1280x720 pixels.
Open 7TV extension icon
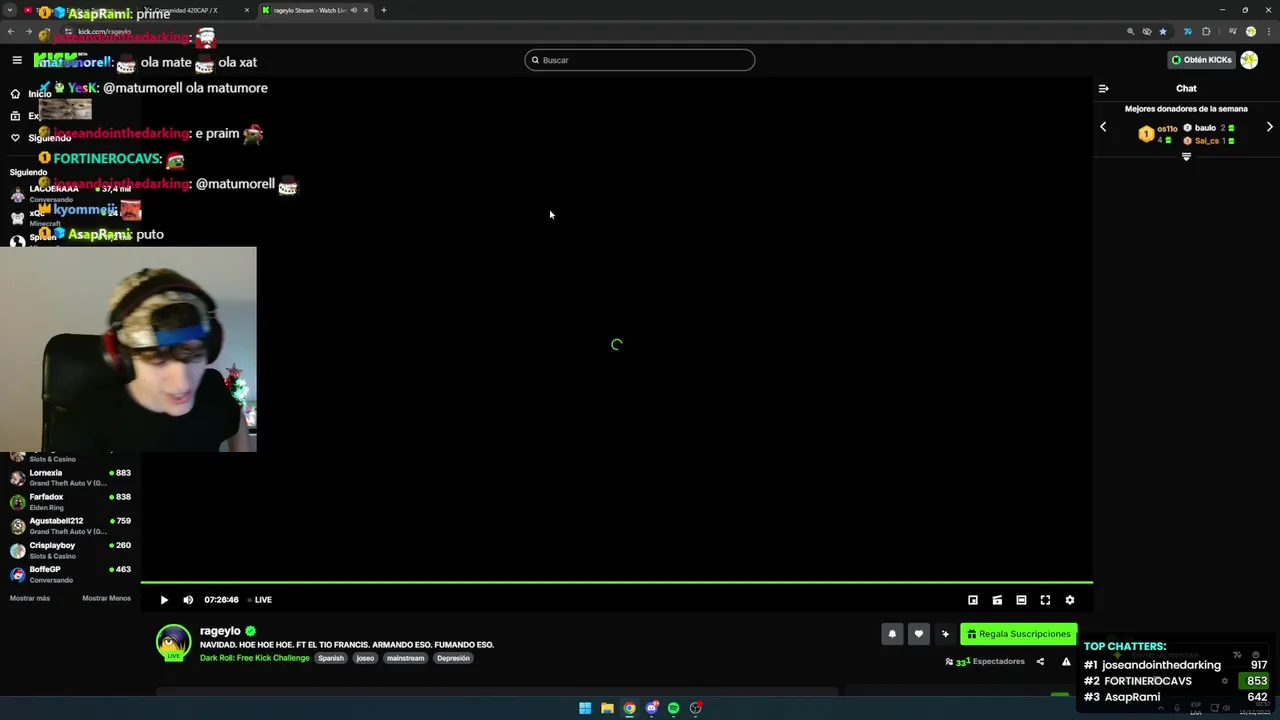tap(1187, 31)
